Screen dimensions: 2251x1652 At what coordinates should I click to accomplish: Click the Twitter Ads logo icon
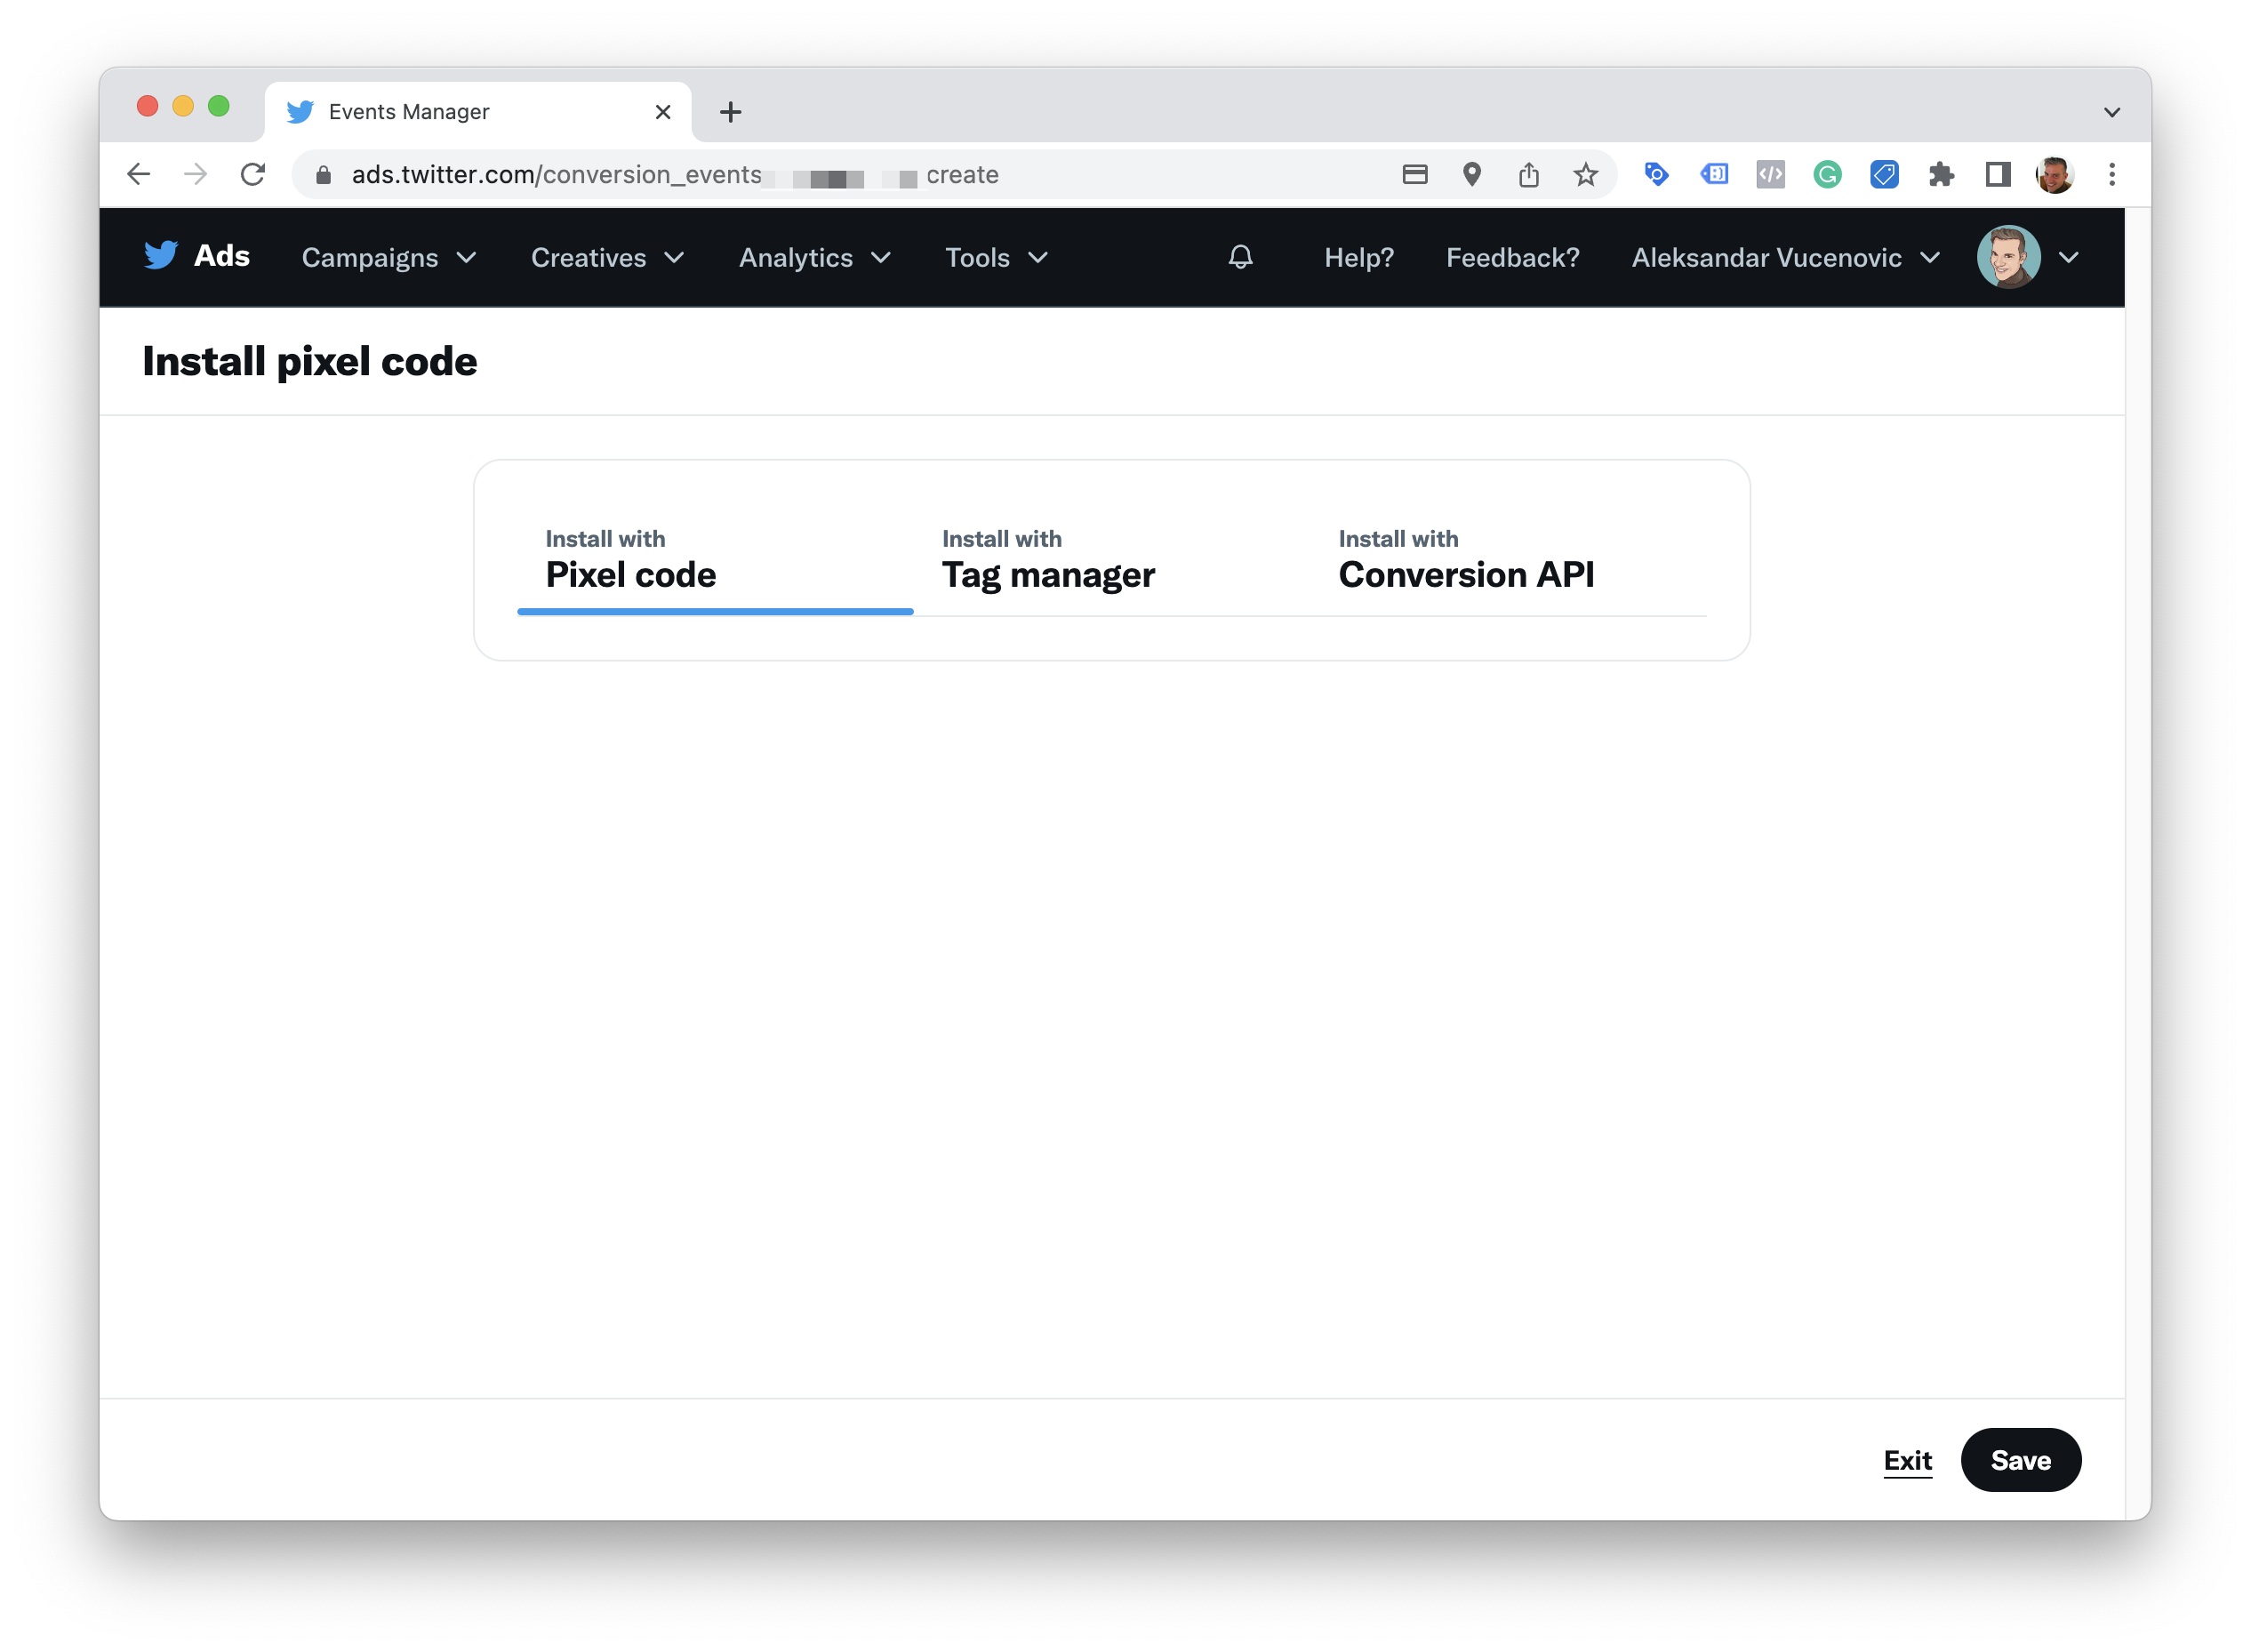(x=161, y=257)
